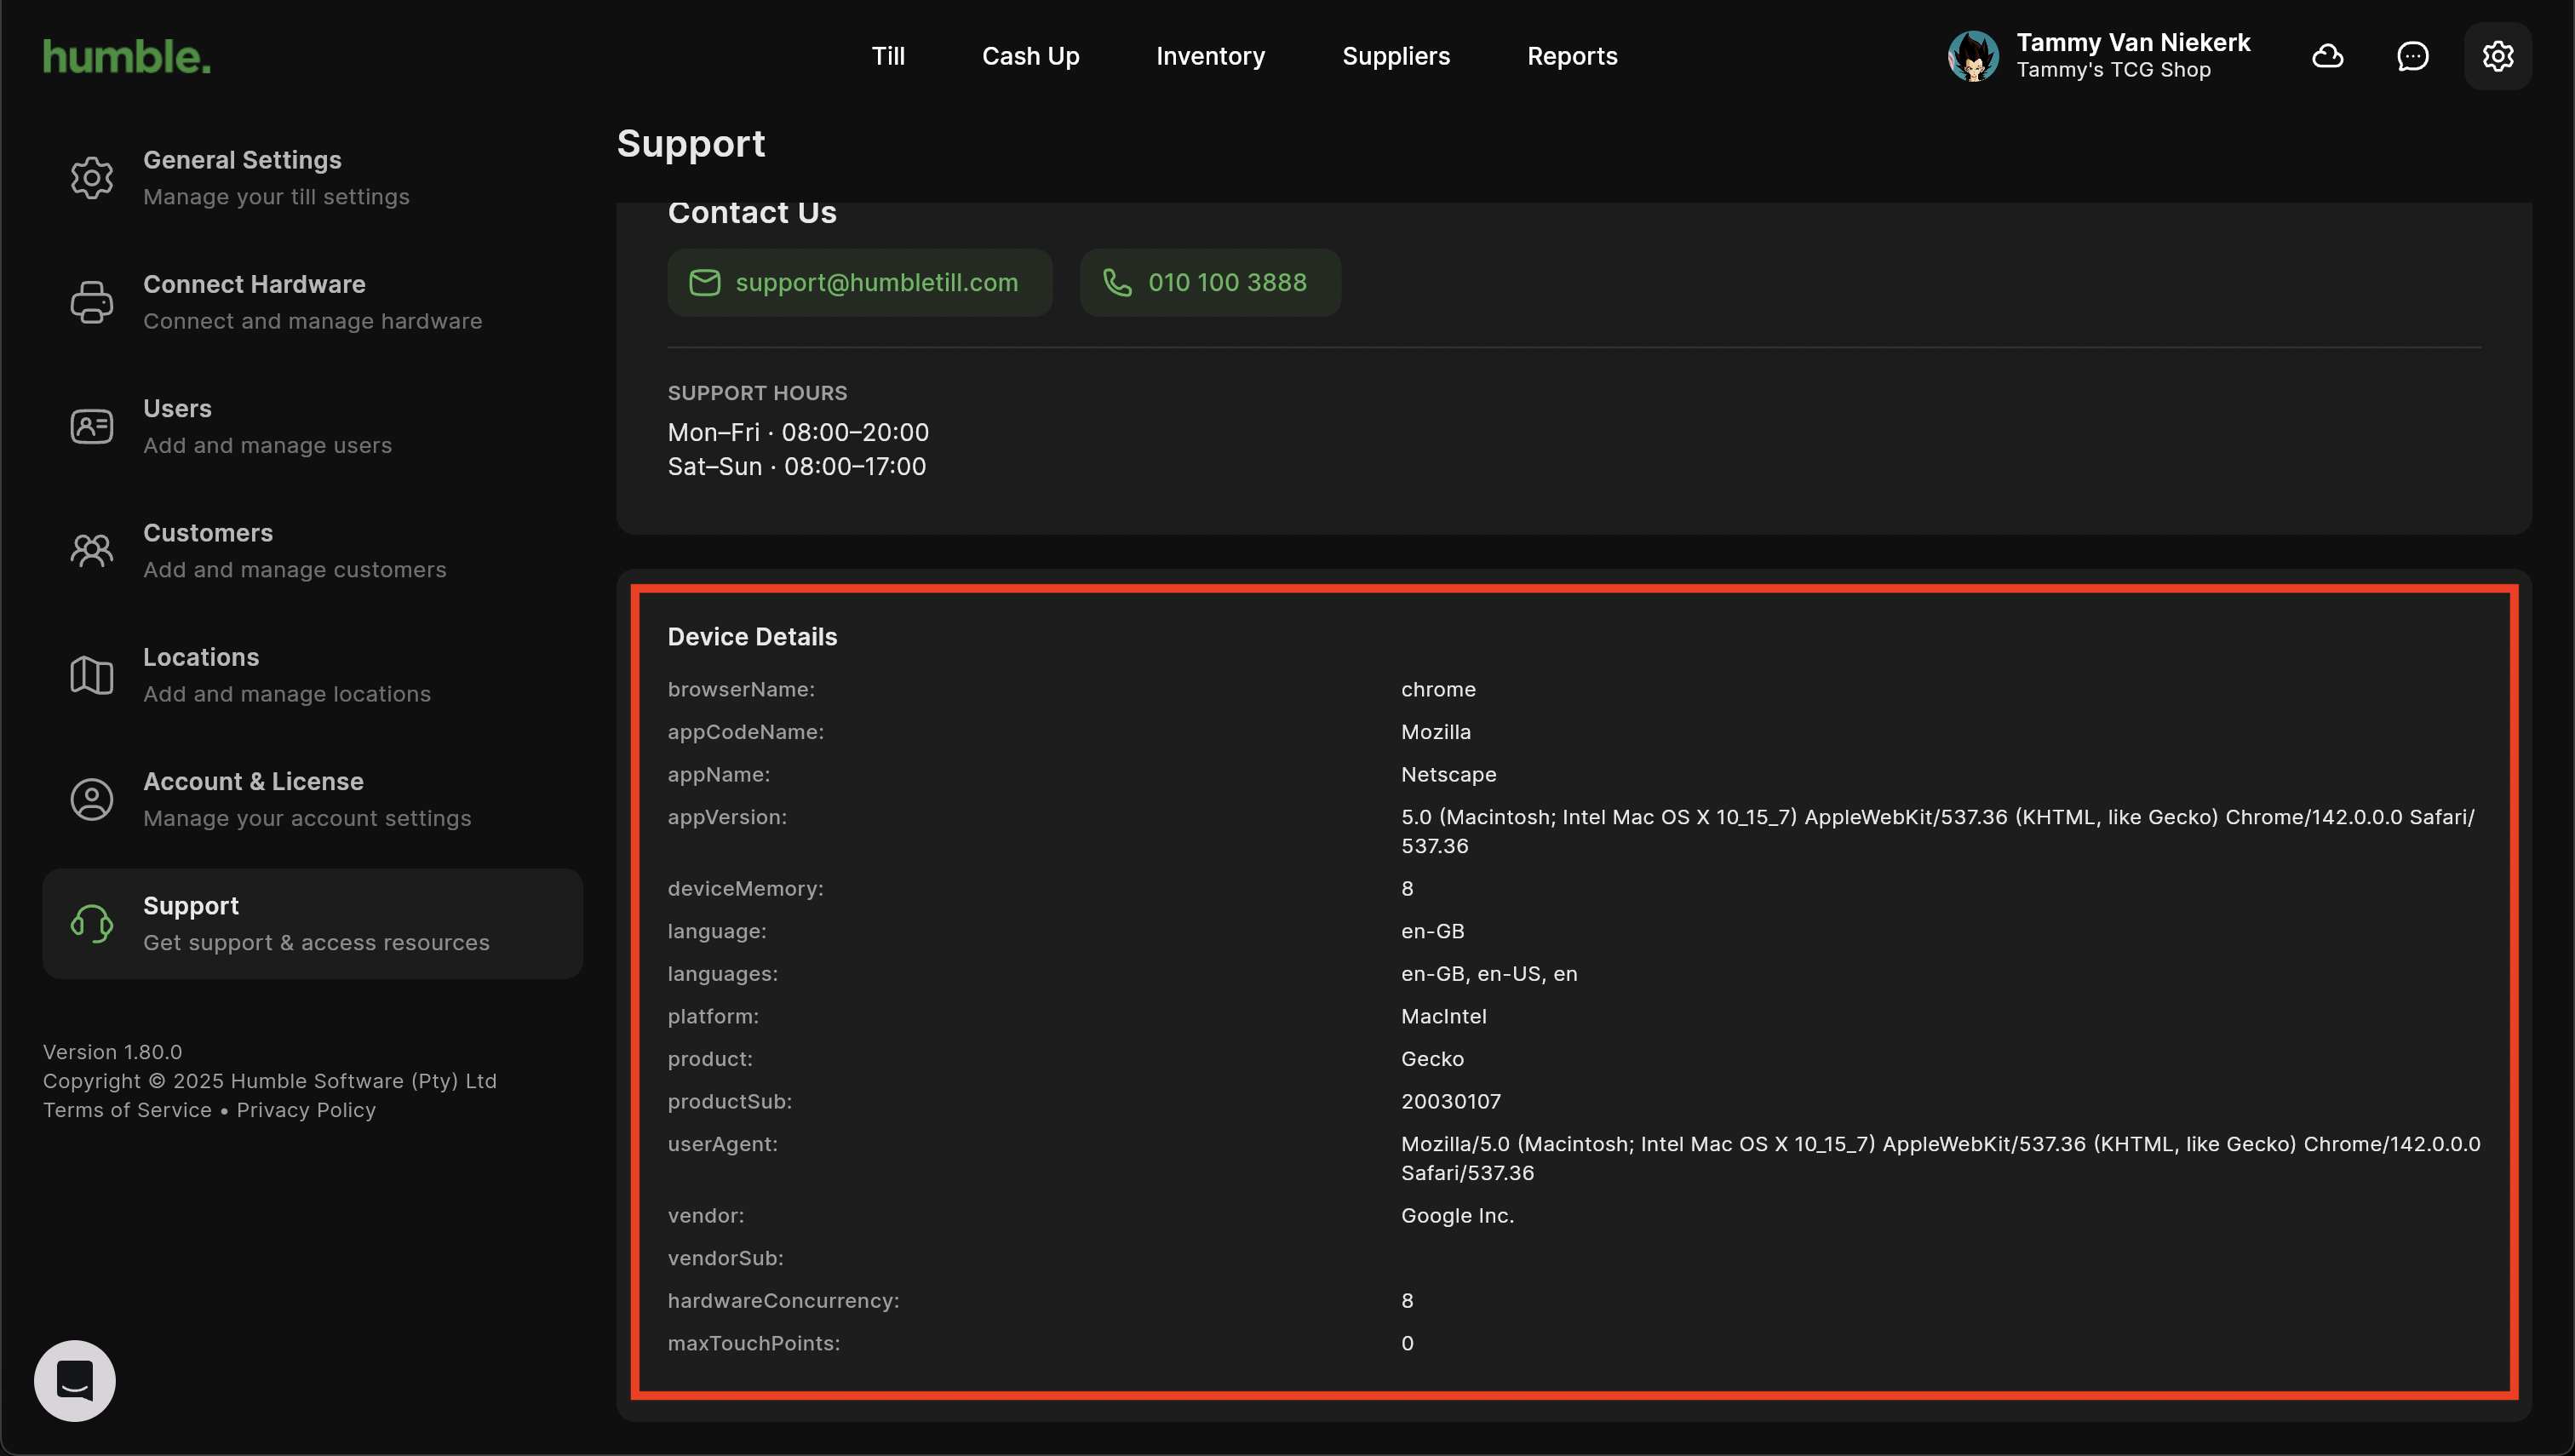
Task: Open the chat messages icon
Action: (2412, 56)
